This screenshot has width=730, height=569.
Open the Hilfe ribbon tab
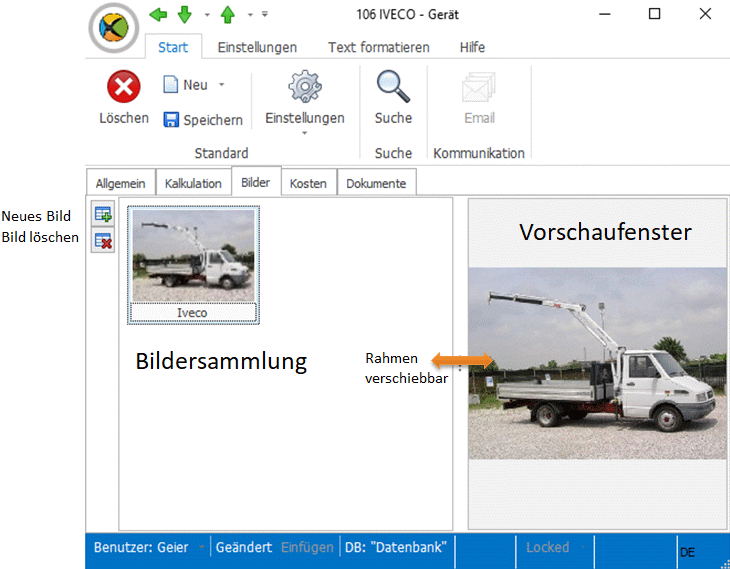click(x=472, y=47)
